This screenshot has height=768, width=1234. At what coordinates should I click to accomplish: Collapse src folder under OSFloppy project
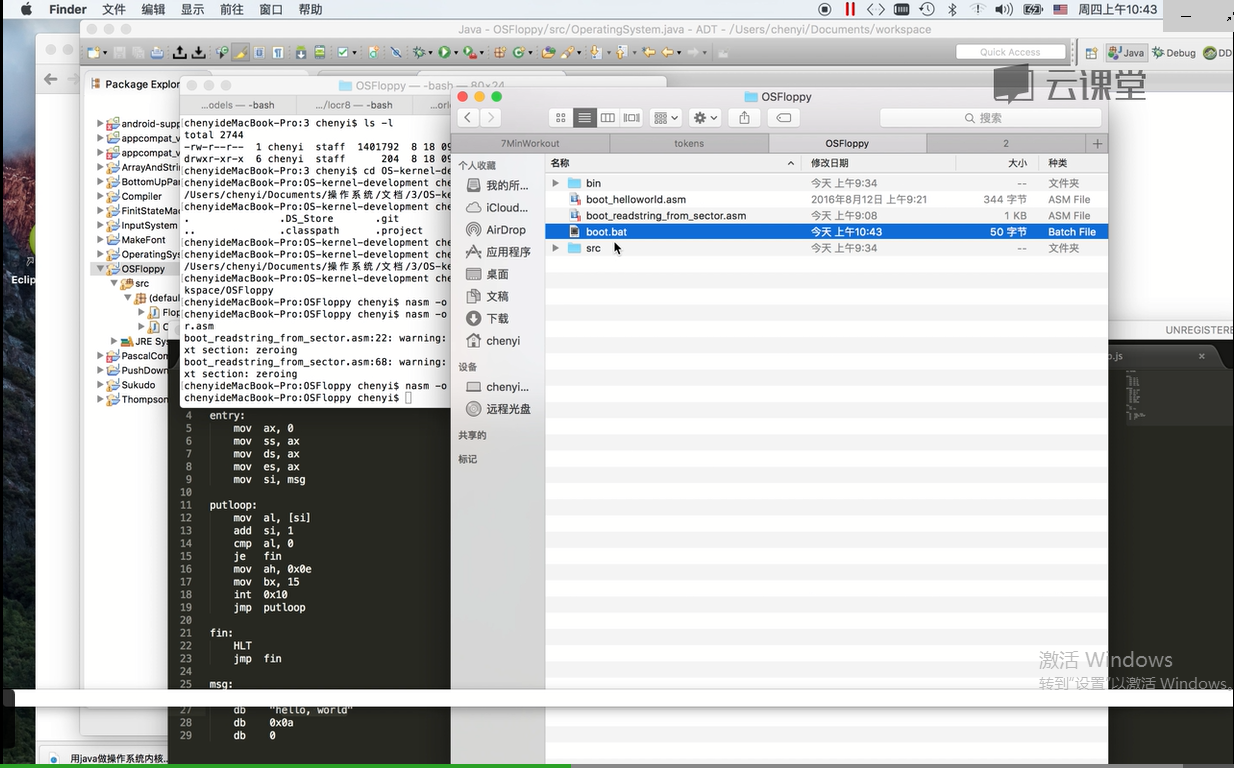click(x=115, y=283)
